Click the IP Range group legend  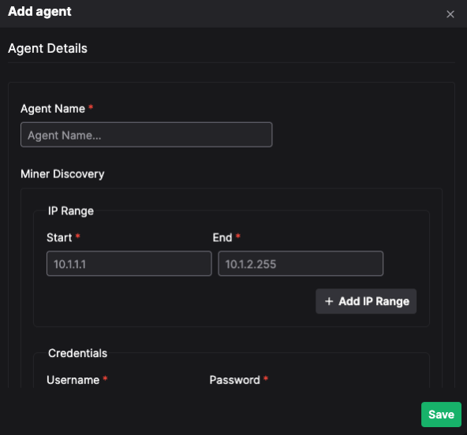coord(71,211)
